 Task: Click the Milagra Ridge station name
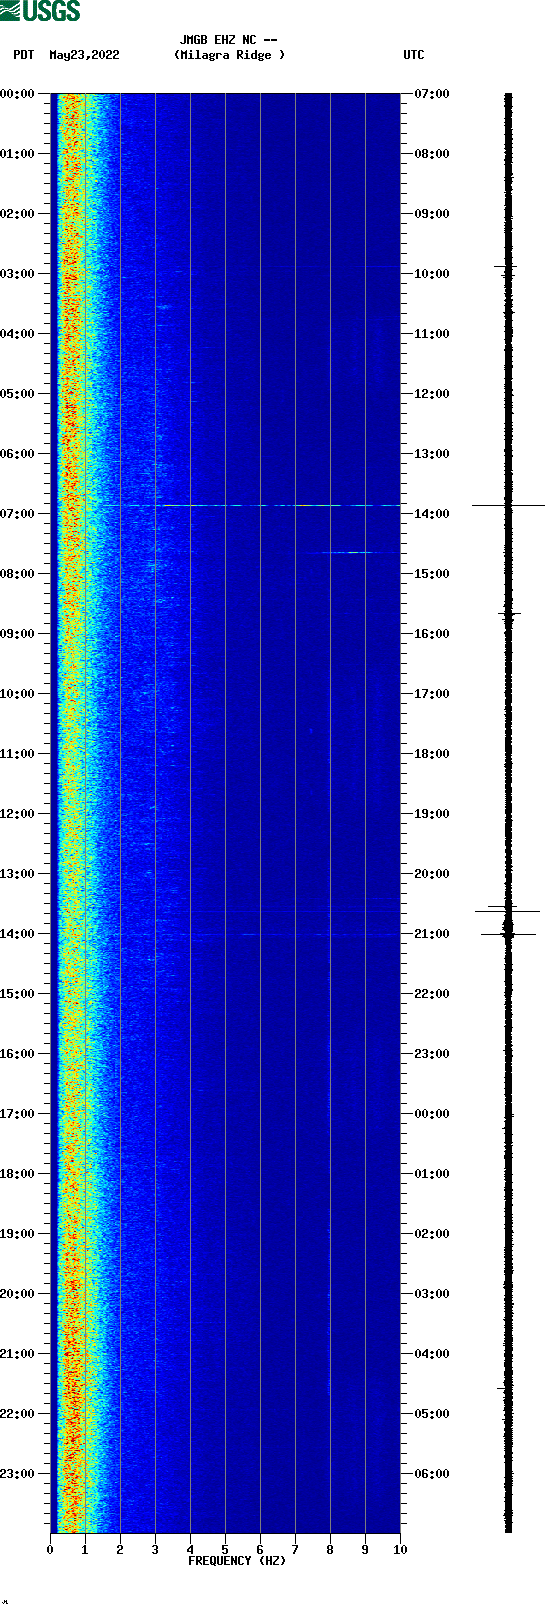pos(229,56)
